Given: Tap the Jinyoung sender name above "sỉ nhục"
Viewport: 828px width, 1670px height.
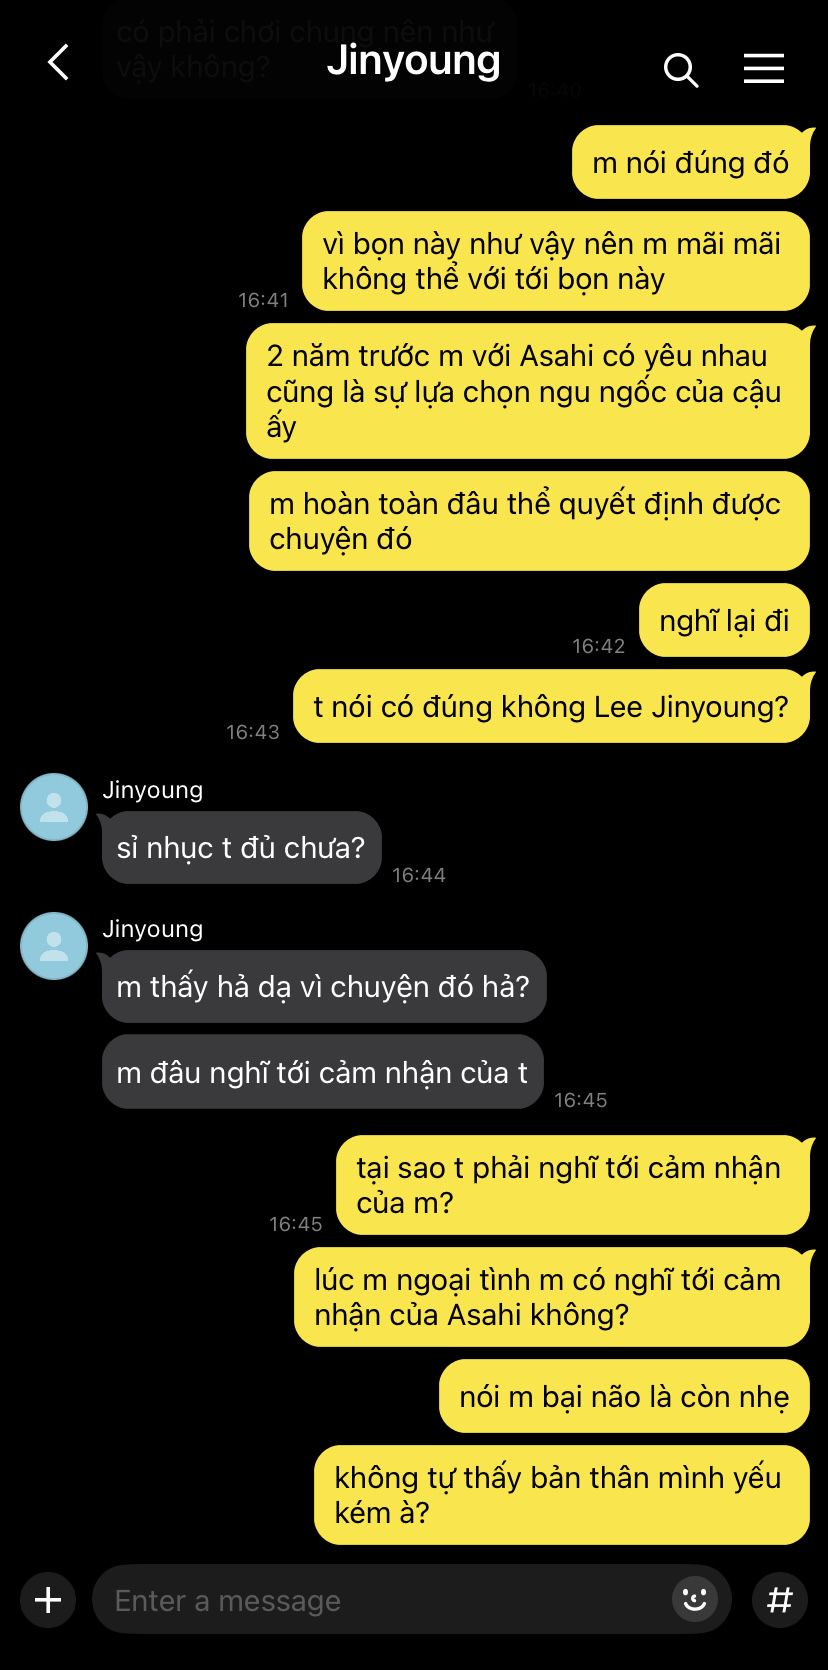Looking at the screenshot, I should (x=153, y=790).
